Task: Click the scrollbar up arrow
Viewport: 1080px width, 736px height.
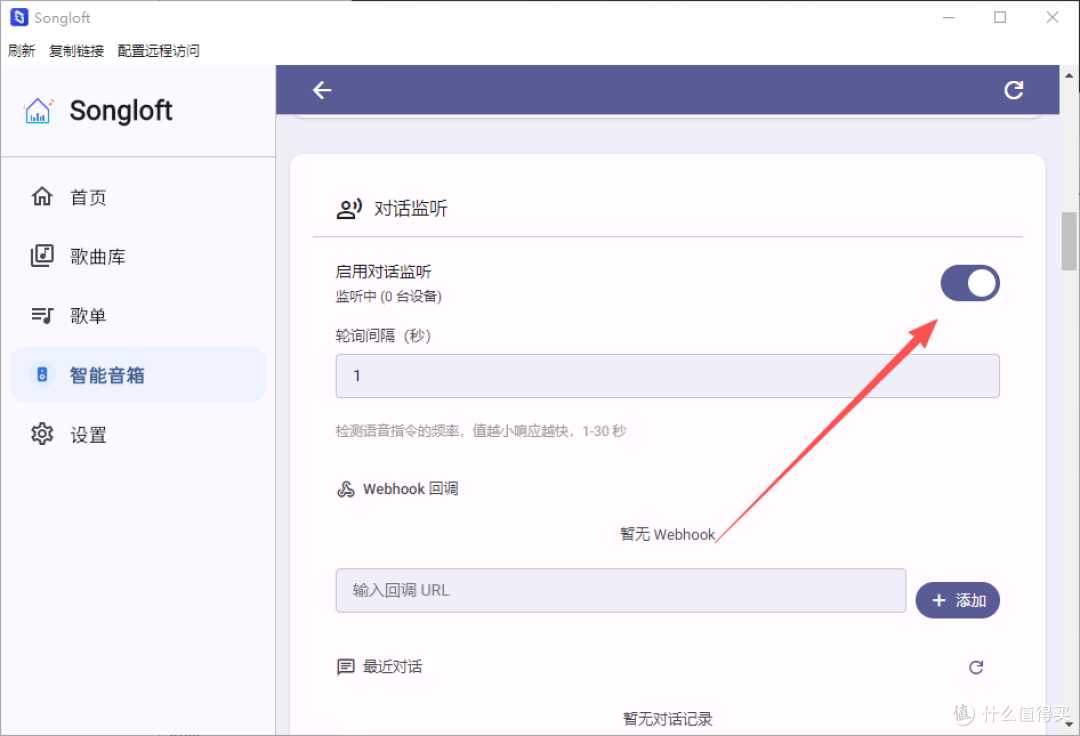Action: coord(1069,75)
